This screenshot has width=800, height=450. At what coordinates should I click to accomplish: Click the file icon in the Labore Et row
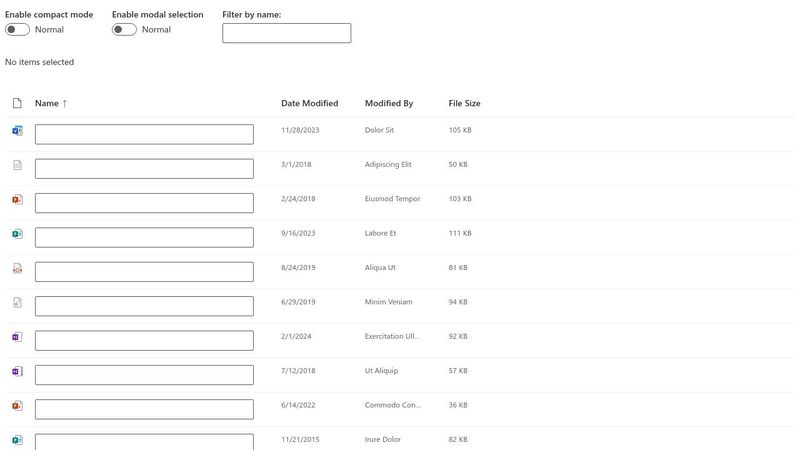click(x=17, y=234)
